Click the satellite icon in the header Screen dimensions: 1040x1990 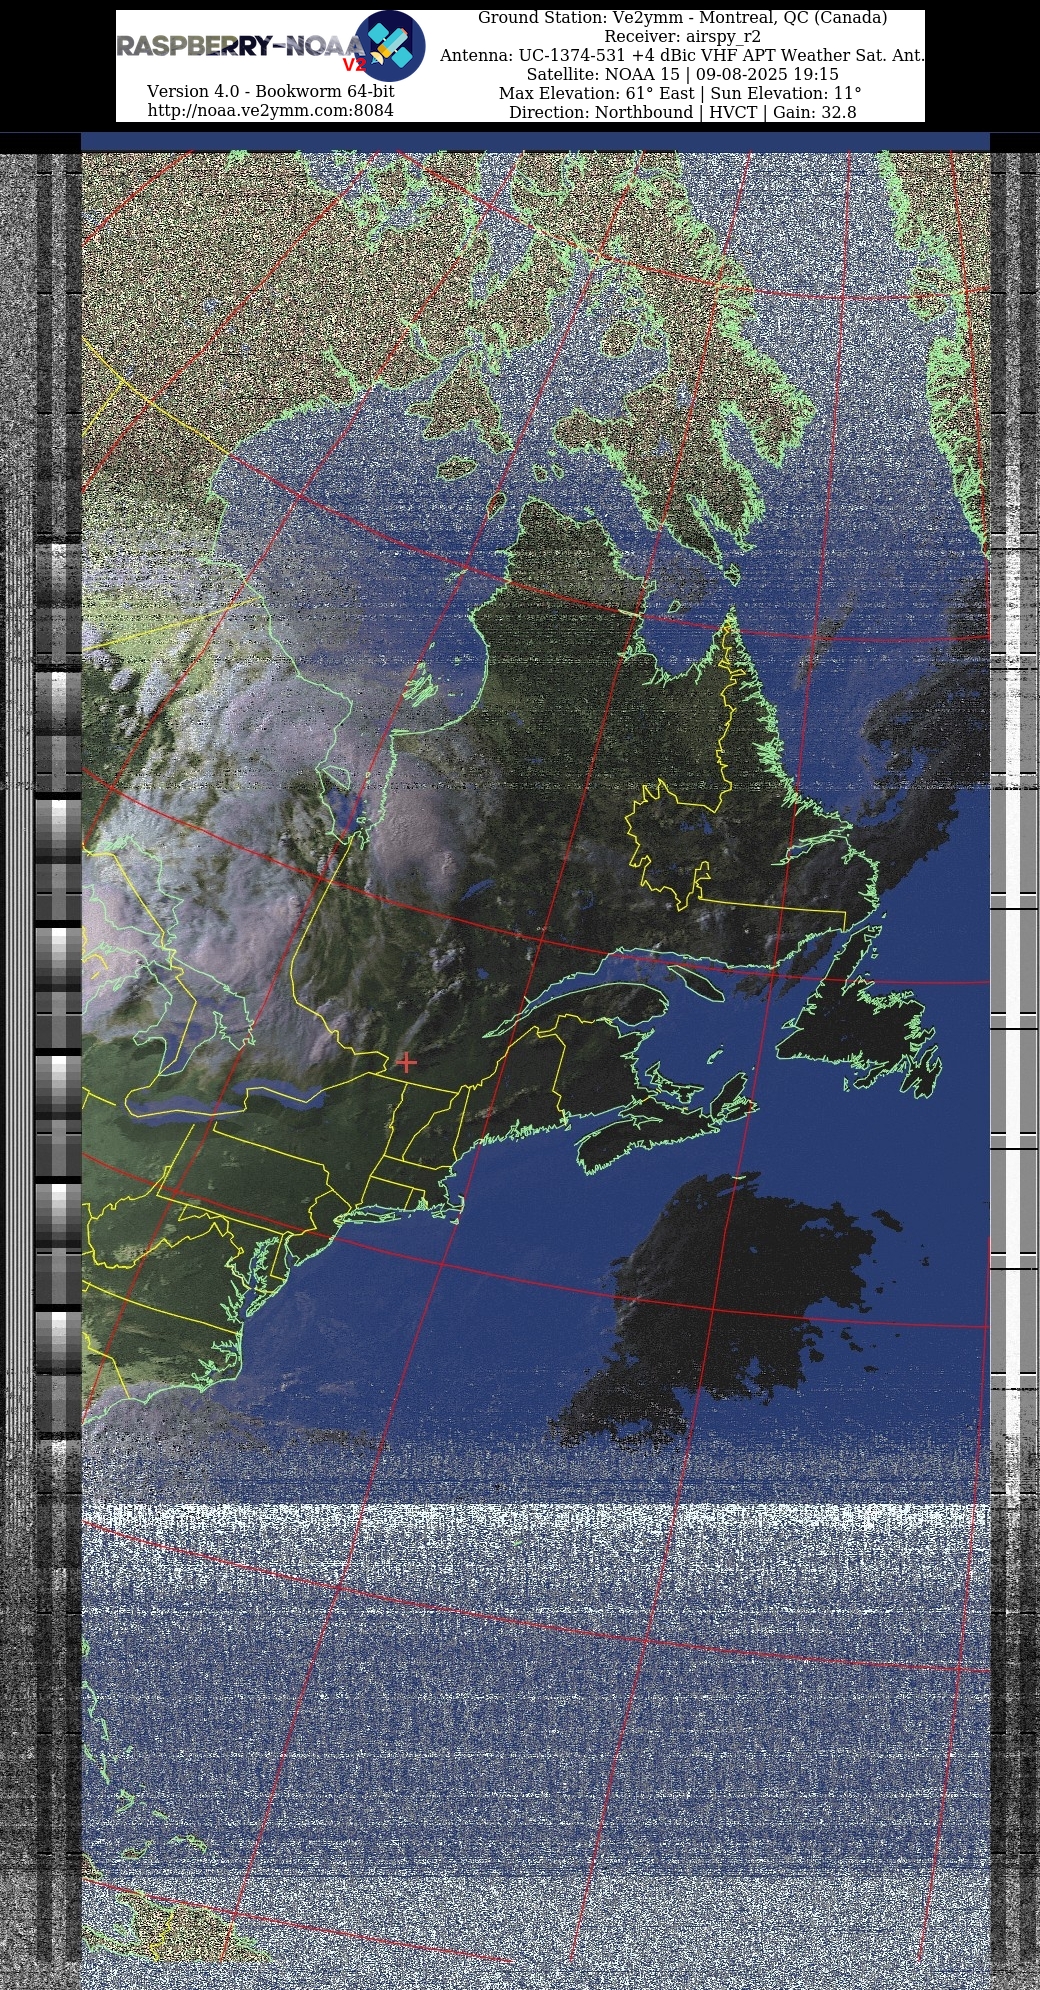pyautogui.click(x=391, y=45)
